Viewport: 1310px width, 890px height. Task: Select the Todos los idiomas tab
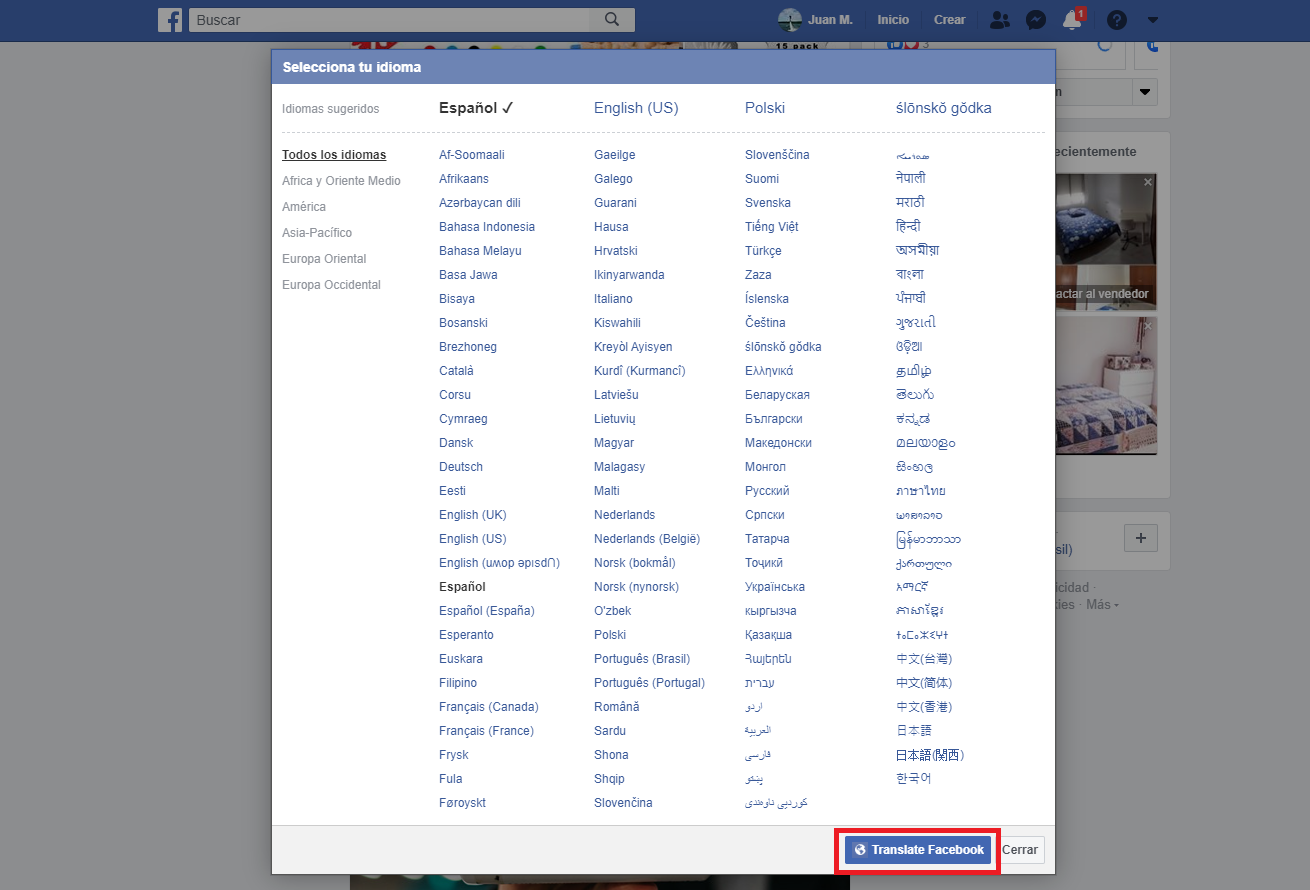point(334,155)
